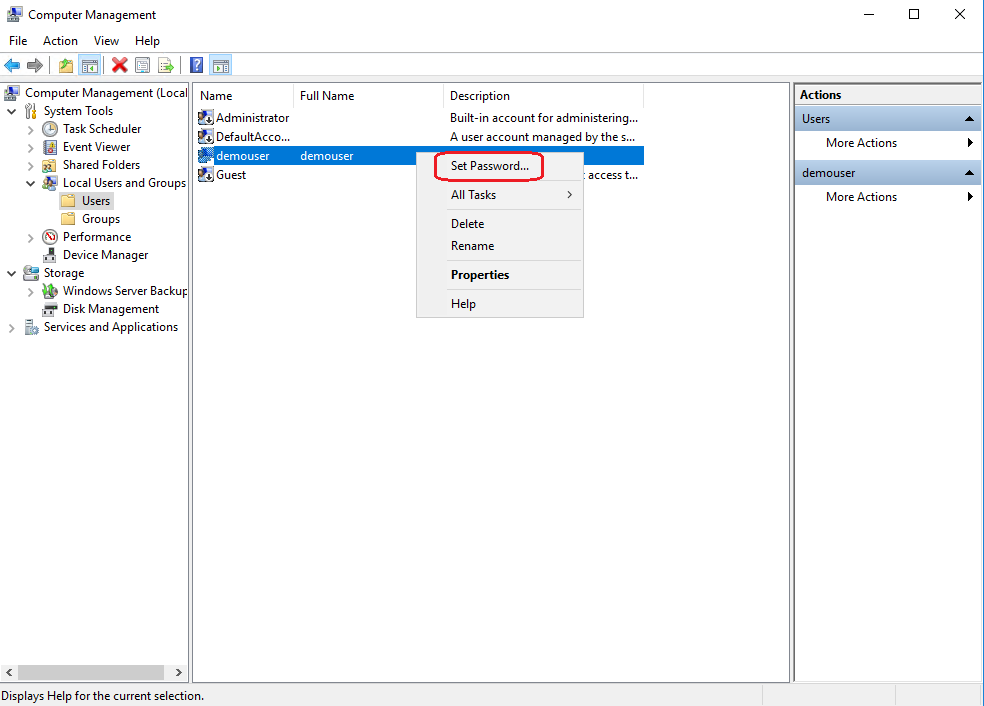984x706 pixels.
Task: Collapse the Users section in Actions pane
Action: [x=969, y=119]
